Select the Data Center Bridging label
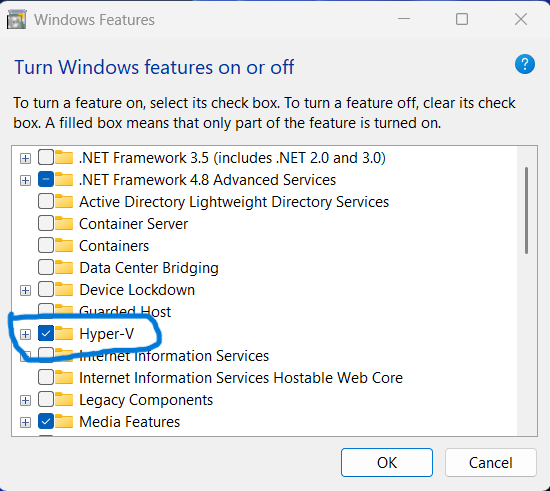The height and width of the screenshot is (491, 550). coord(149,268)
